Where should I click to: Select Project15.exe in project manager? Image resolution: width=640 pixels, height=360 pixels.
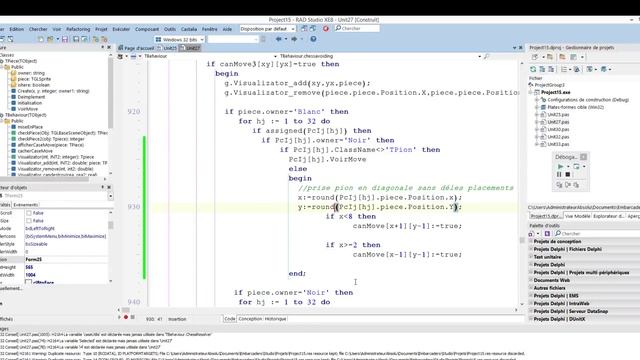tap(556, 92)
